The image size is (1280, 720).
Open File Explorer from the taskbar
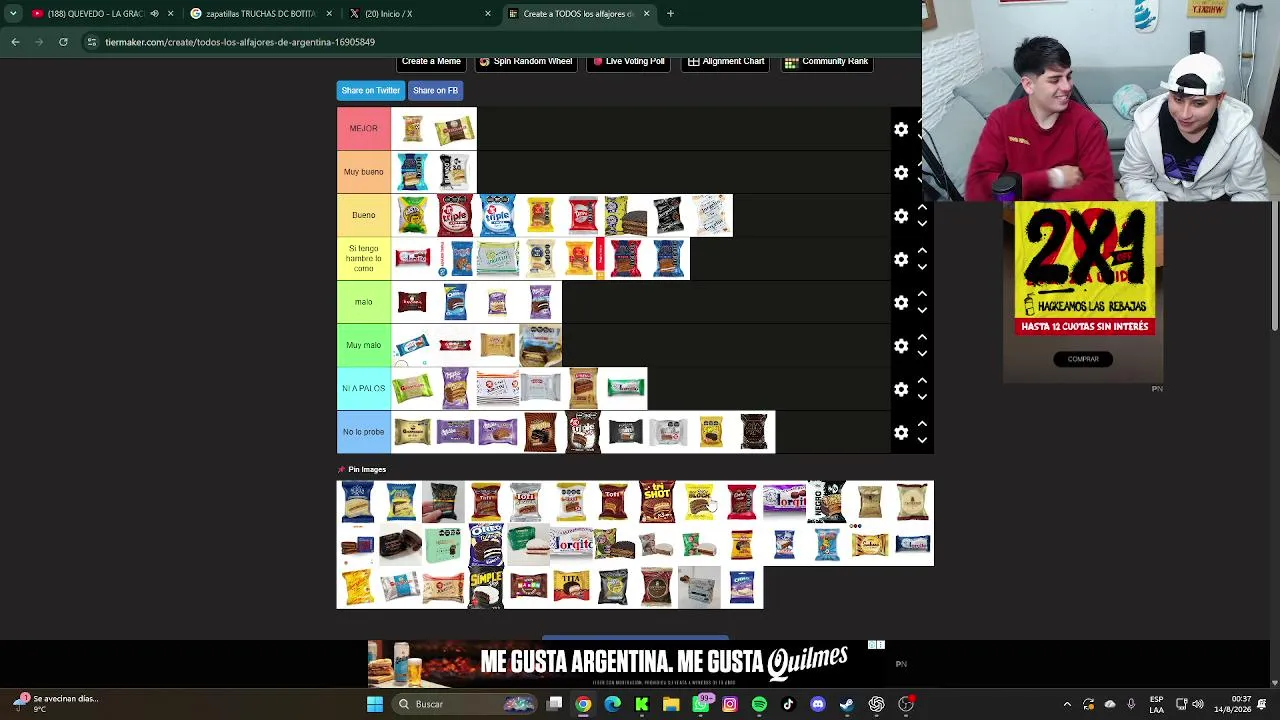[x=671, y=704]
